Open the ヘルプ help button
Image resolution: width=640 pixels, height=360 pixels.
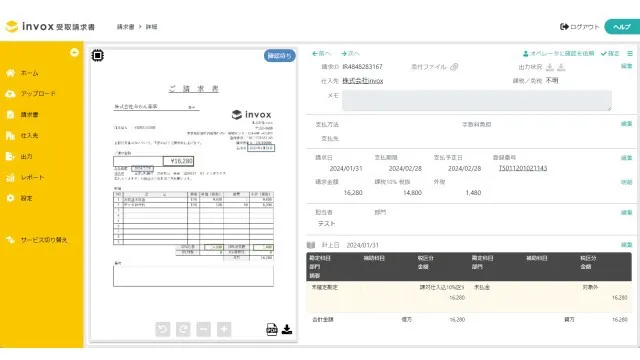[x=622, y=27]
